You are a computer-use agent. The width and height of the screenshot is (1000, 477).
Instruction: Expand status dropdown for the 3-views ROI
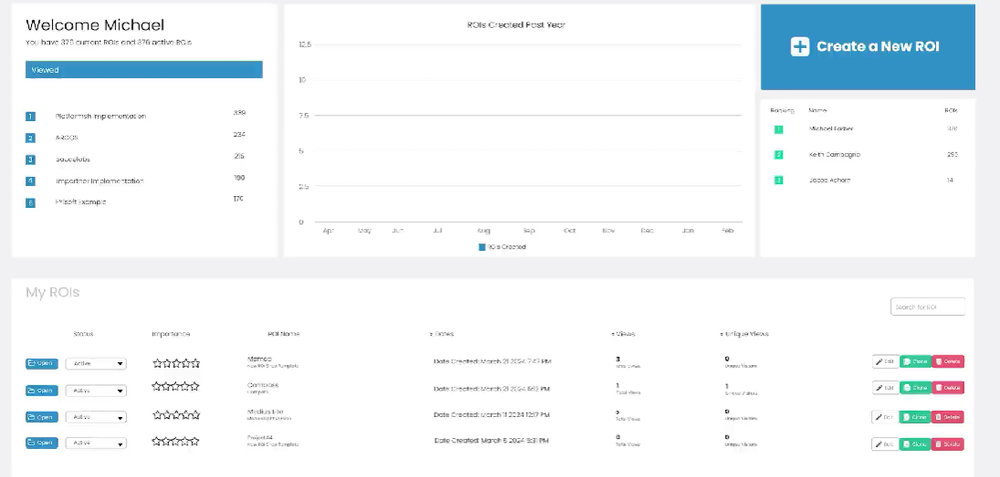pos(96,363)
